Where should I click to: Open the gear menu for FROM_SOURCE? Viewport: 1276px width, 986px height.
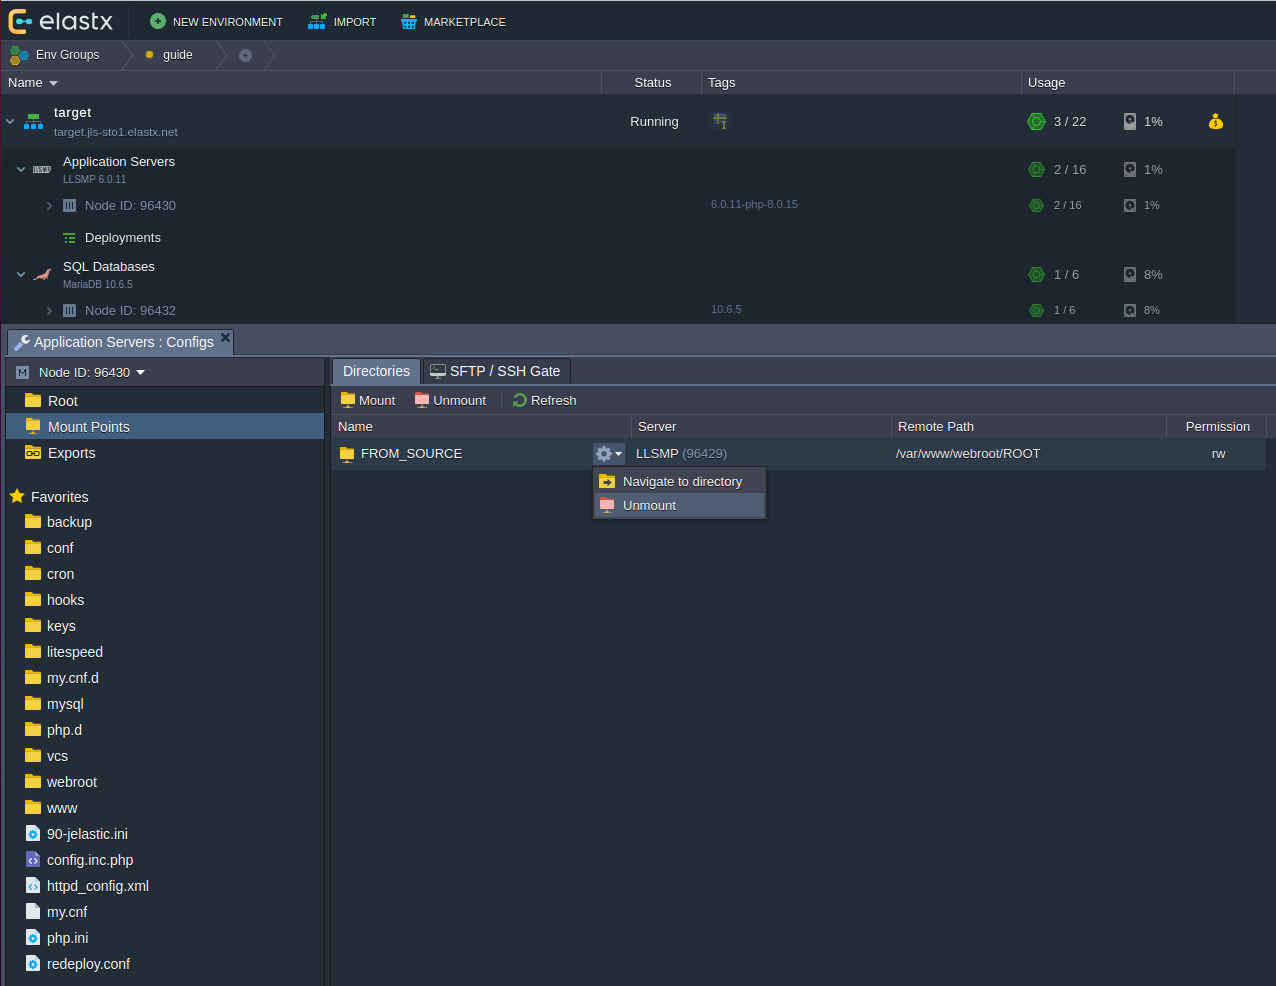(608, 454)
